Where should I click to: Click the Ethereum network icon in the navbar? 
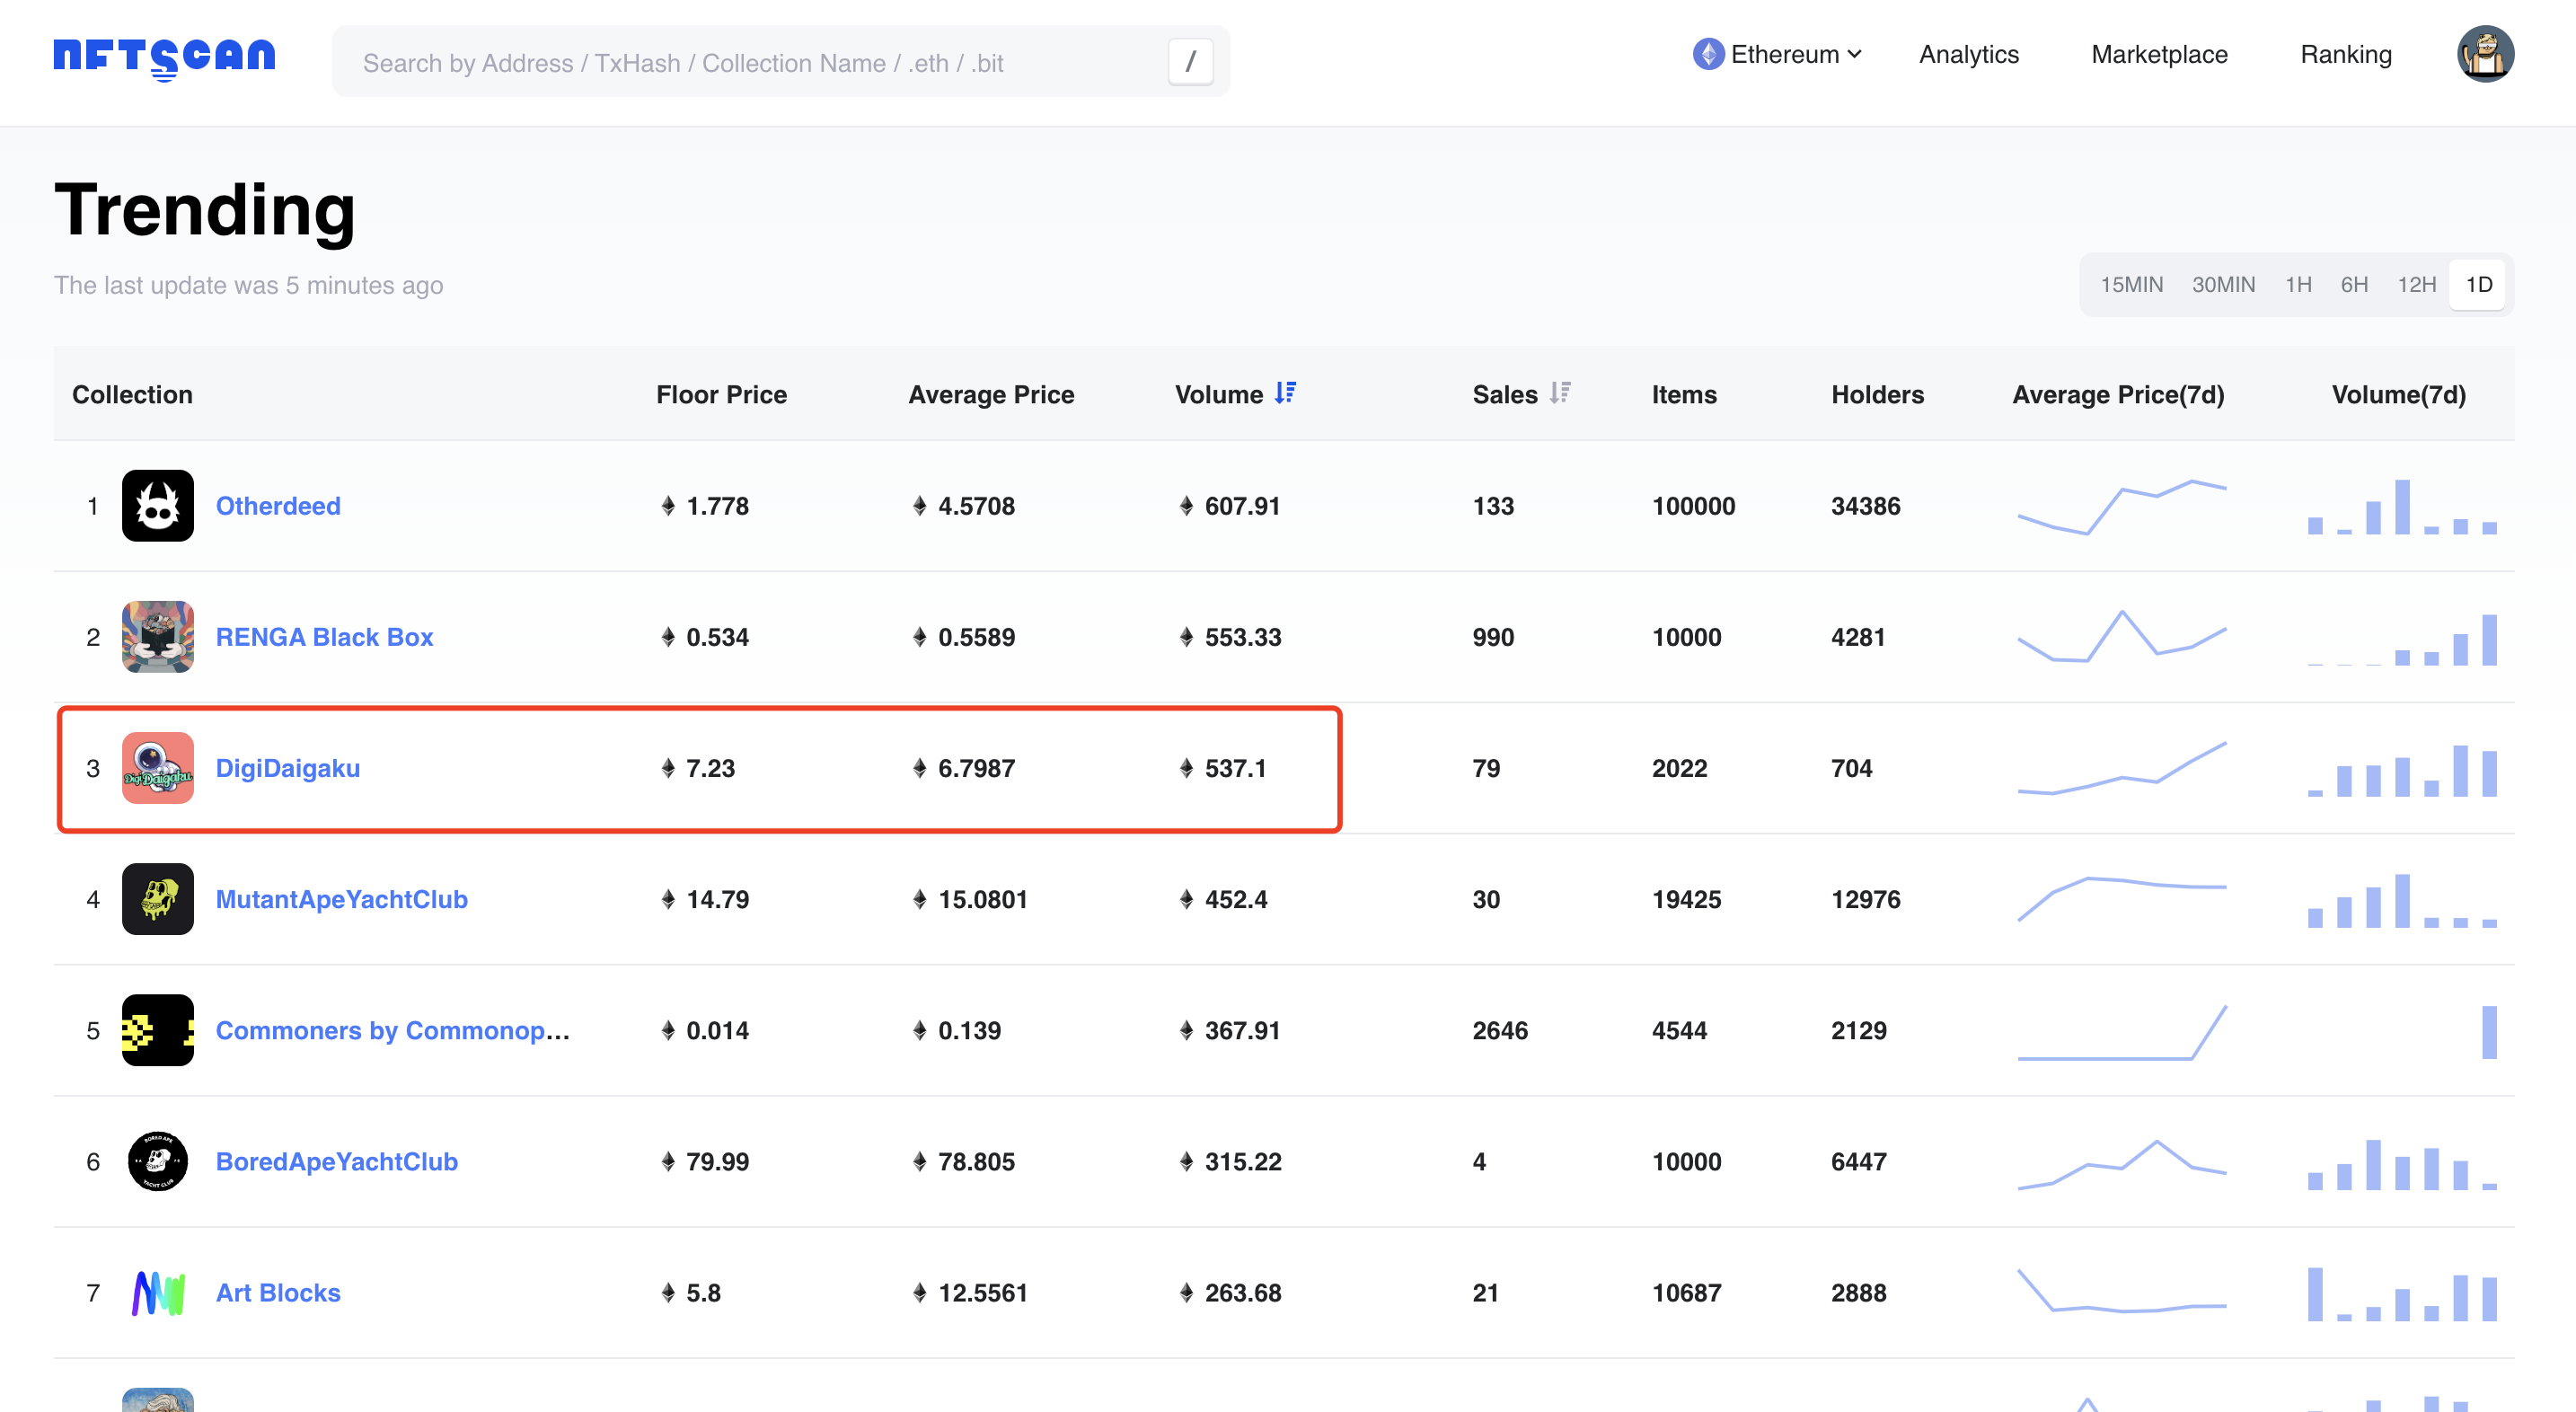(x=1710, y=53)
